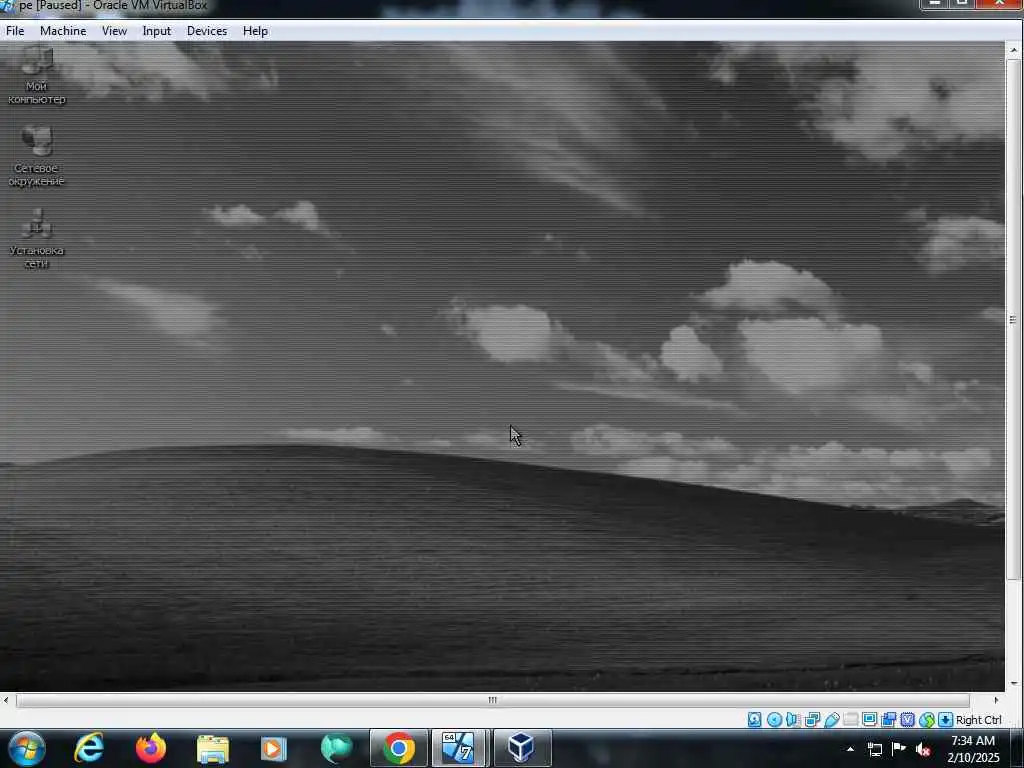Click the horizontal scrollbar left arrow

coord(7,700)
